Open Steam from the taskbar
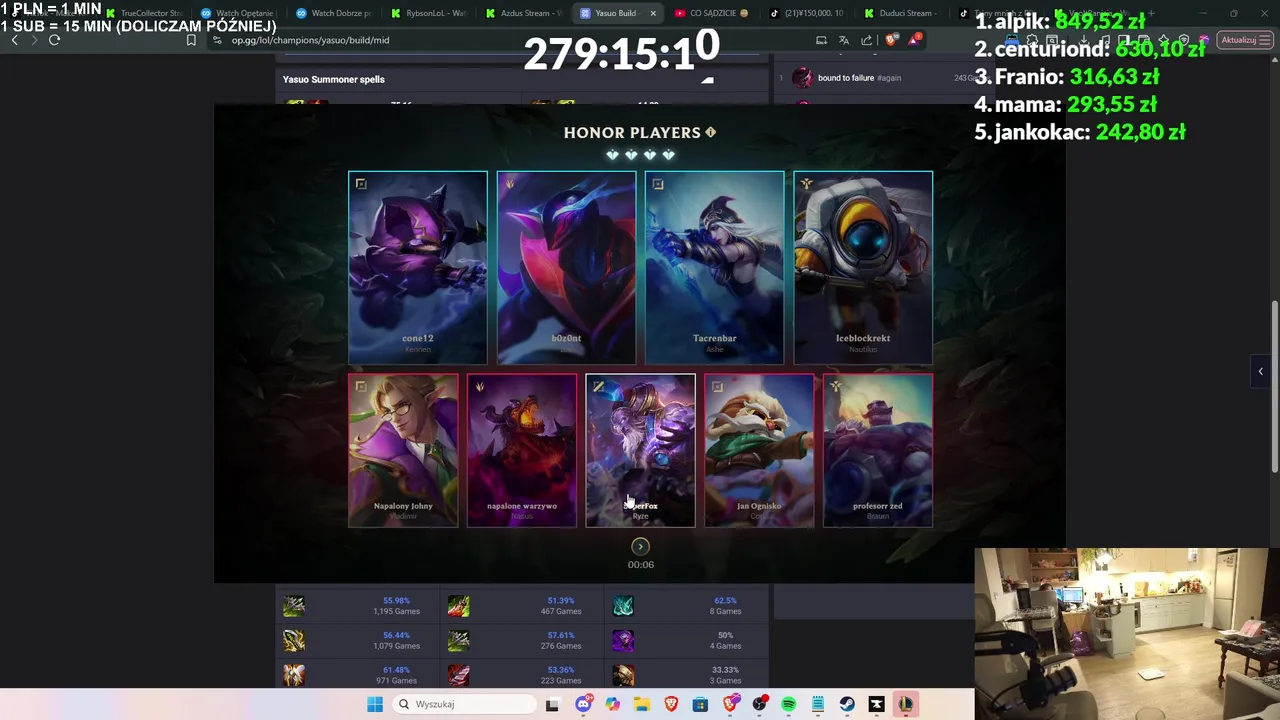 click(x=847, y=704)
